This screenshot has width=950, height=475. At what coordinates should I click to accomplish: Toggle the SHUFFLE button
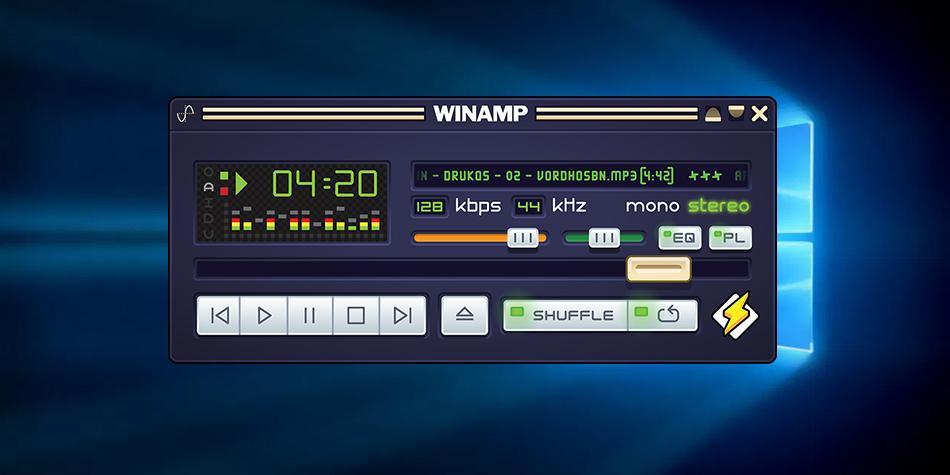567,315
